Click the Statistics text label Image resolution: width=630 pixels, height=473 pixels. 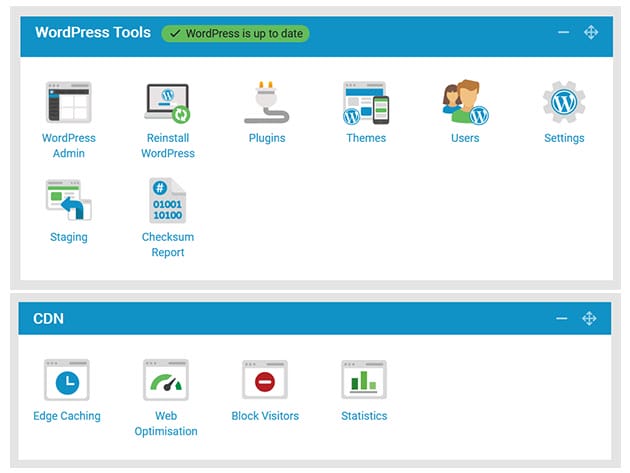(x=364, y=416)
